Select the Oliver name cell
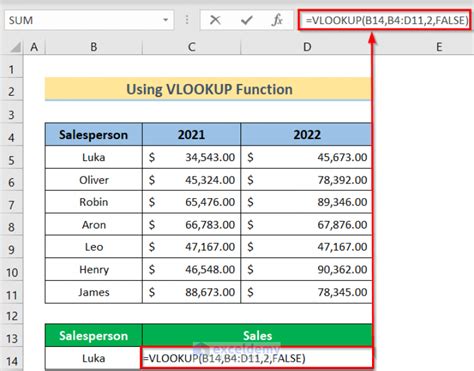Viewport: 474px width, 371px height. tap(94, 180)
